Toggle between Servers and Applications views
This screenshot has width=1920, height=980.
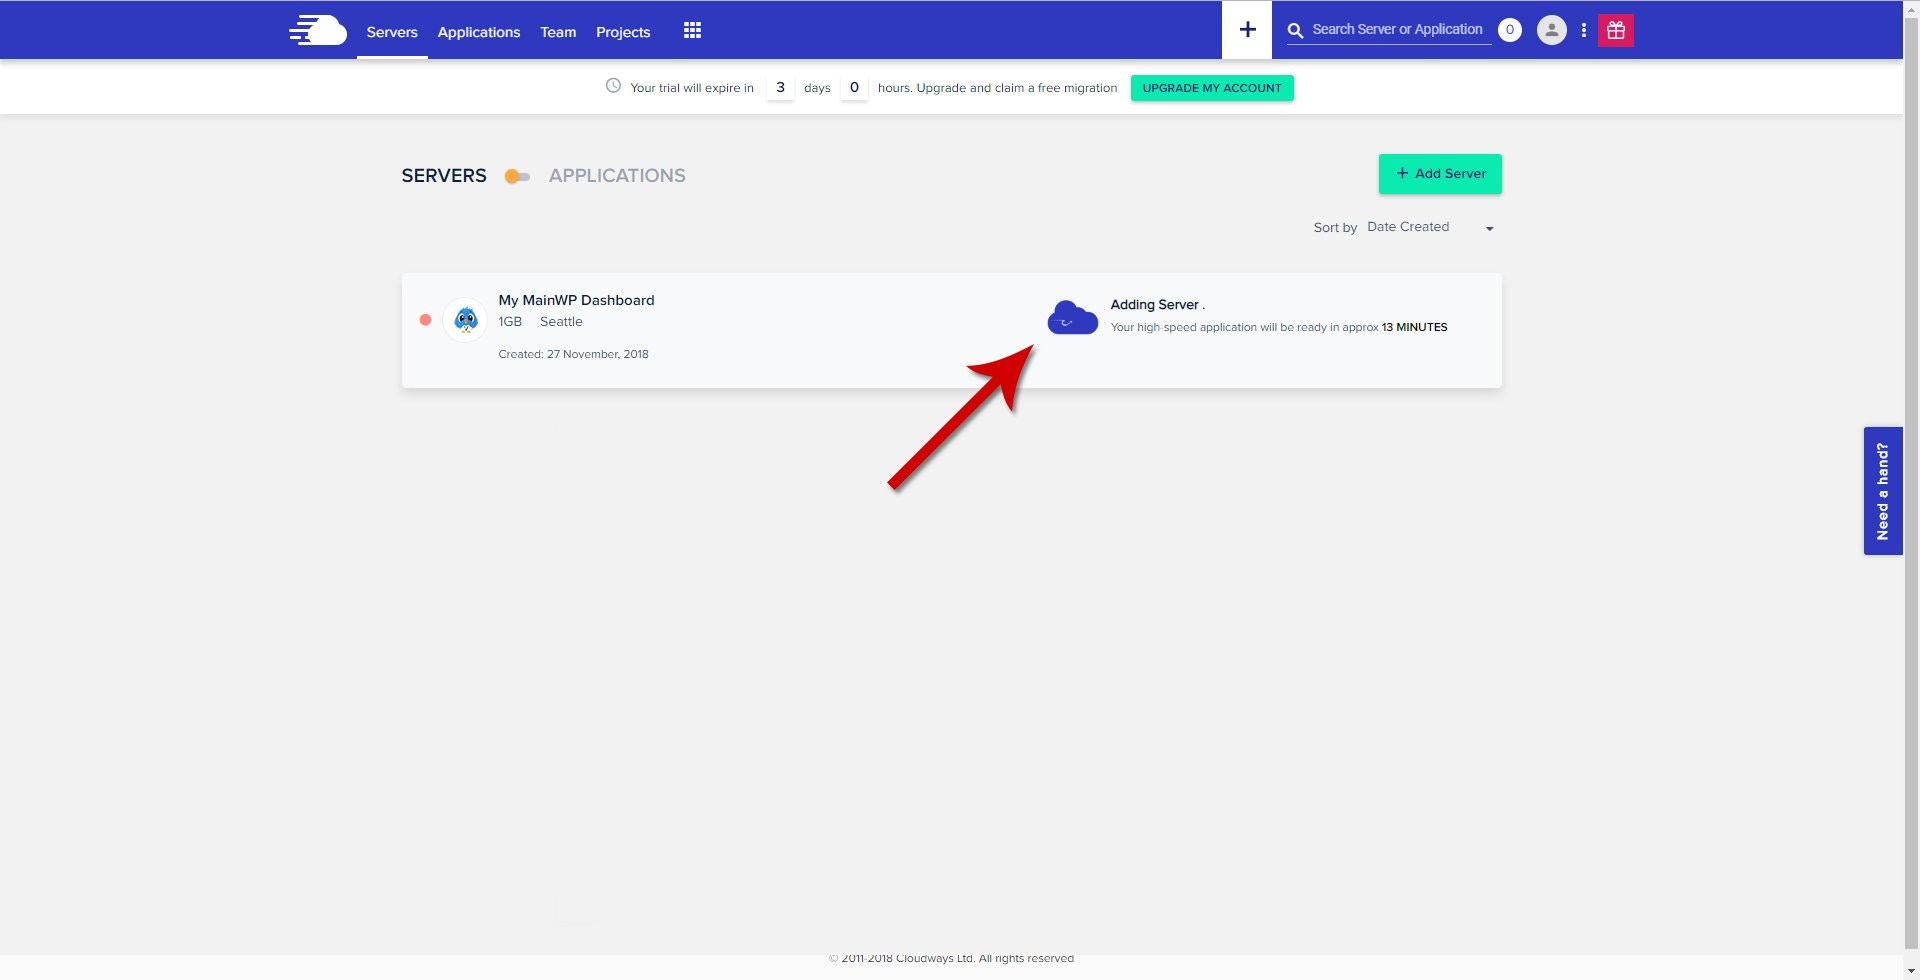517,175
